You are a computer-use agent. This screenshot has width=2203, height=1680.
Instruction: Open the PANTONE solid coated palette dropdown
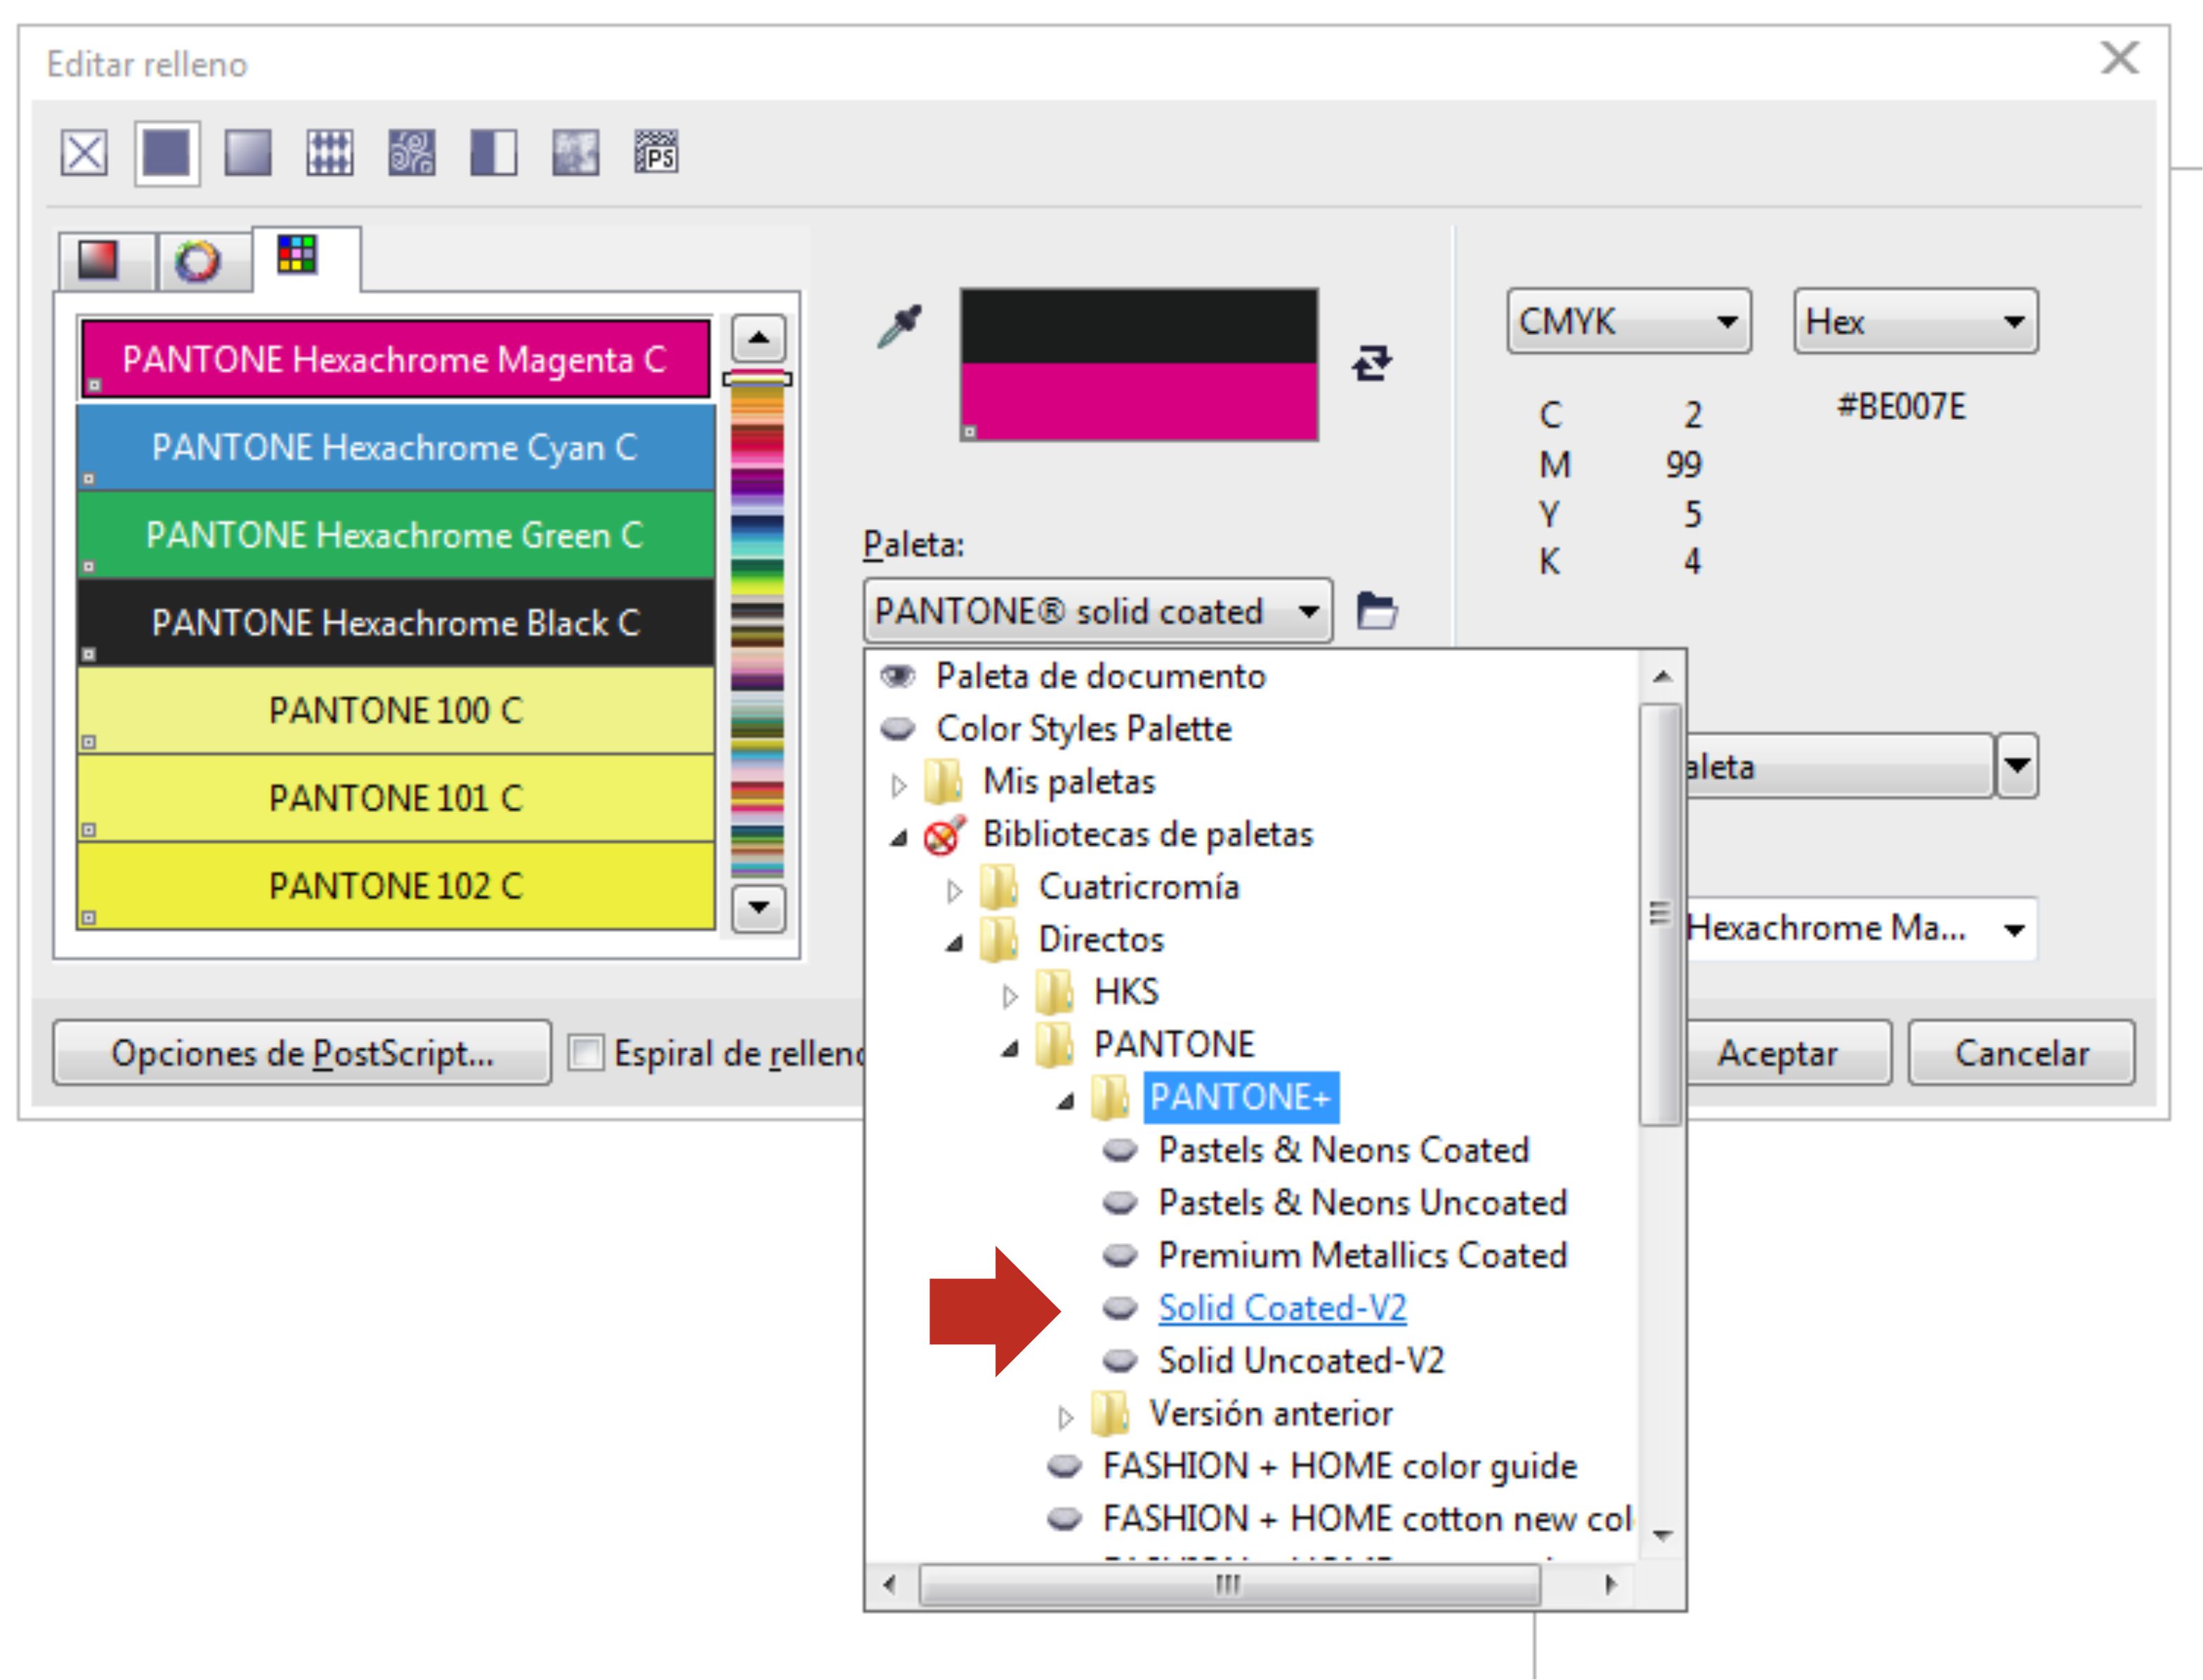1098,610
